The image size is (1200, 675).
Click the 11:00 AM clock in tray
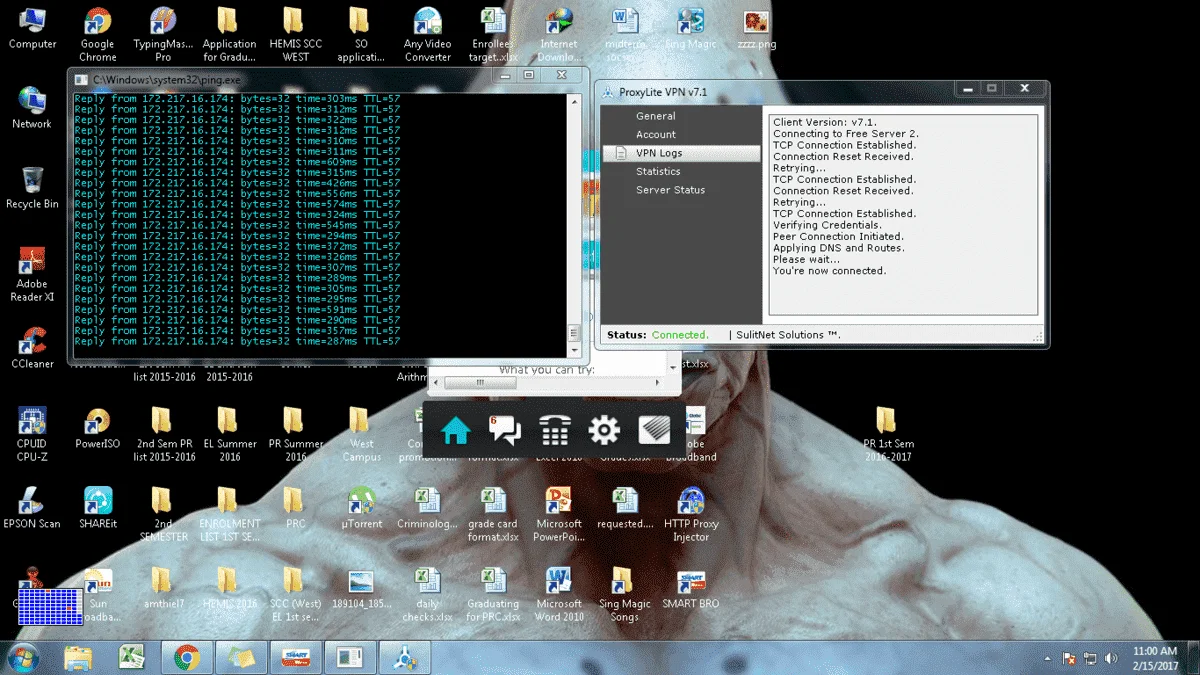(x=1155, y=651)
